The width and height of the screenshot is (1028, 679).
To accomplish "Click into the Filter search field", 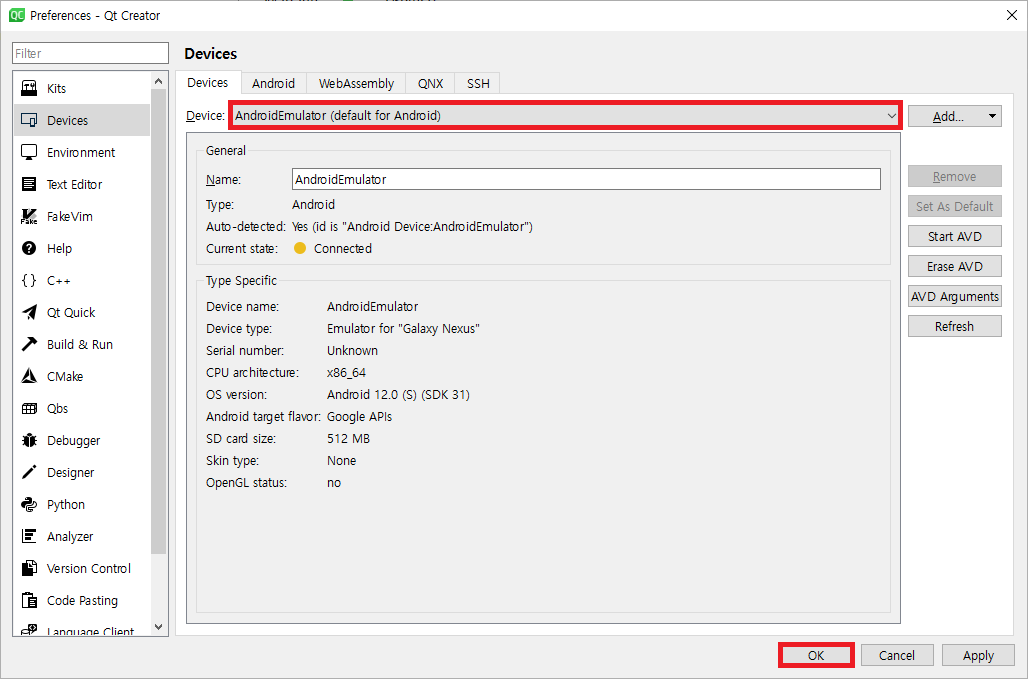I will coord(90,53).
